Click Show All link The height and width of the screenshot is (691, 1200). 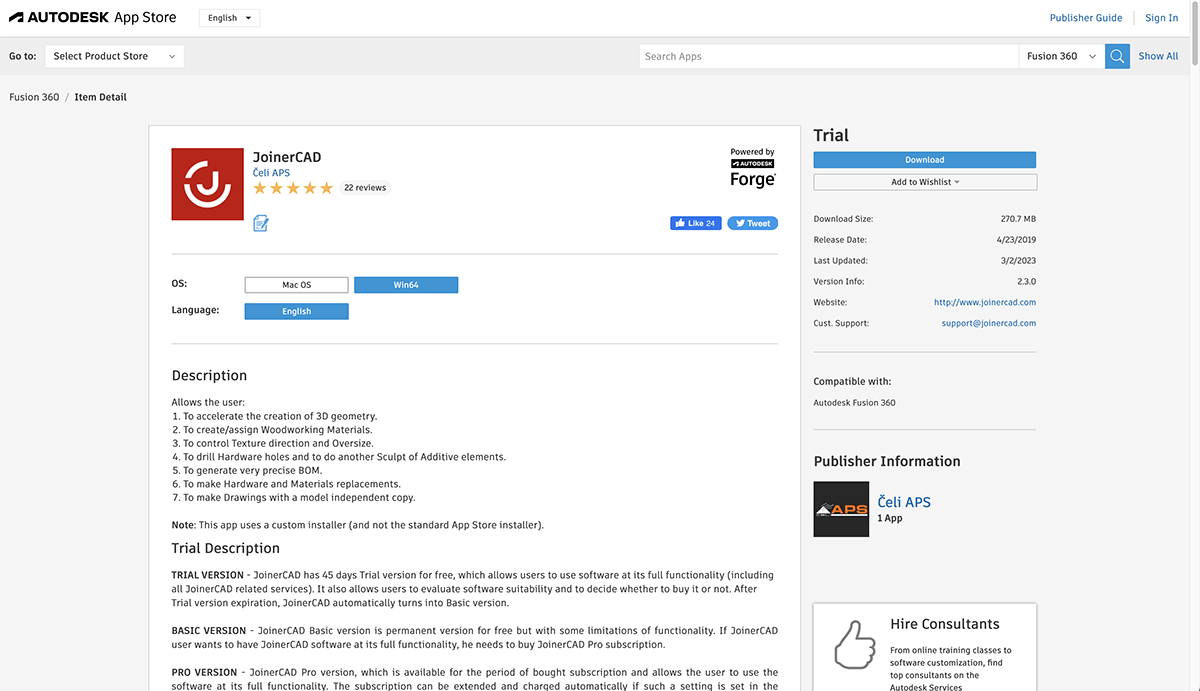coord(1158,56)
